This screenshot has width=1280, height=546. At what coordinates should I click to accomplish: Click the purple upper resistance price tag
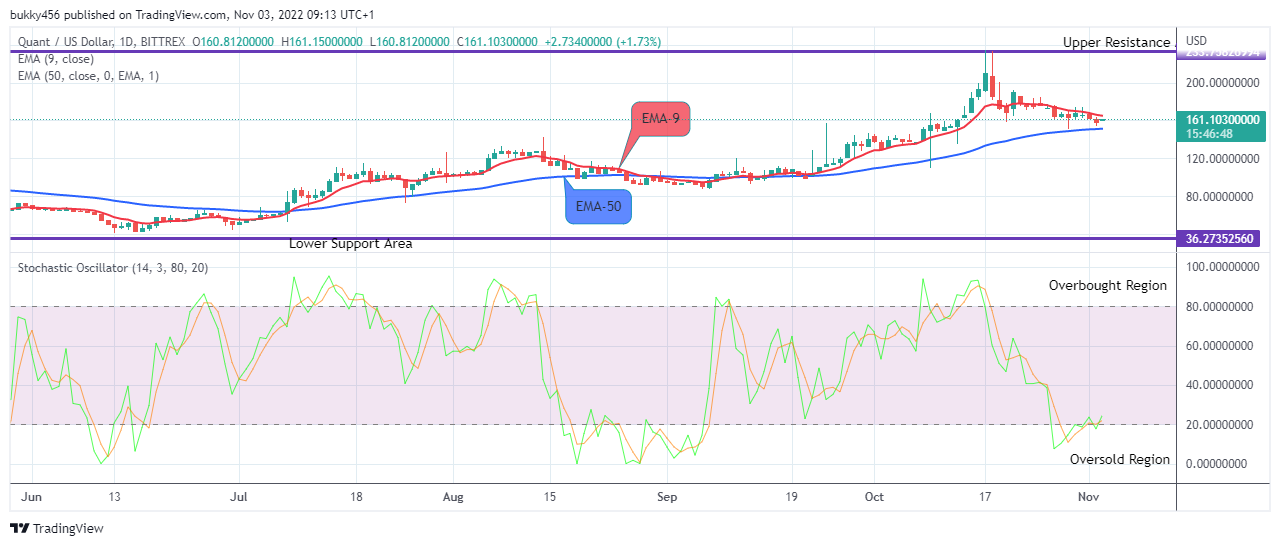(1223, 52)
